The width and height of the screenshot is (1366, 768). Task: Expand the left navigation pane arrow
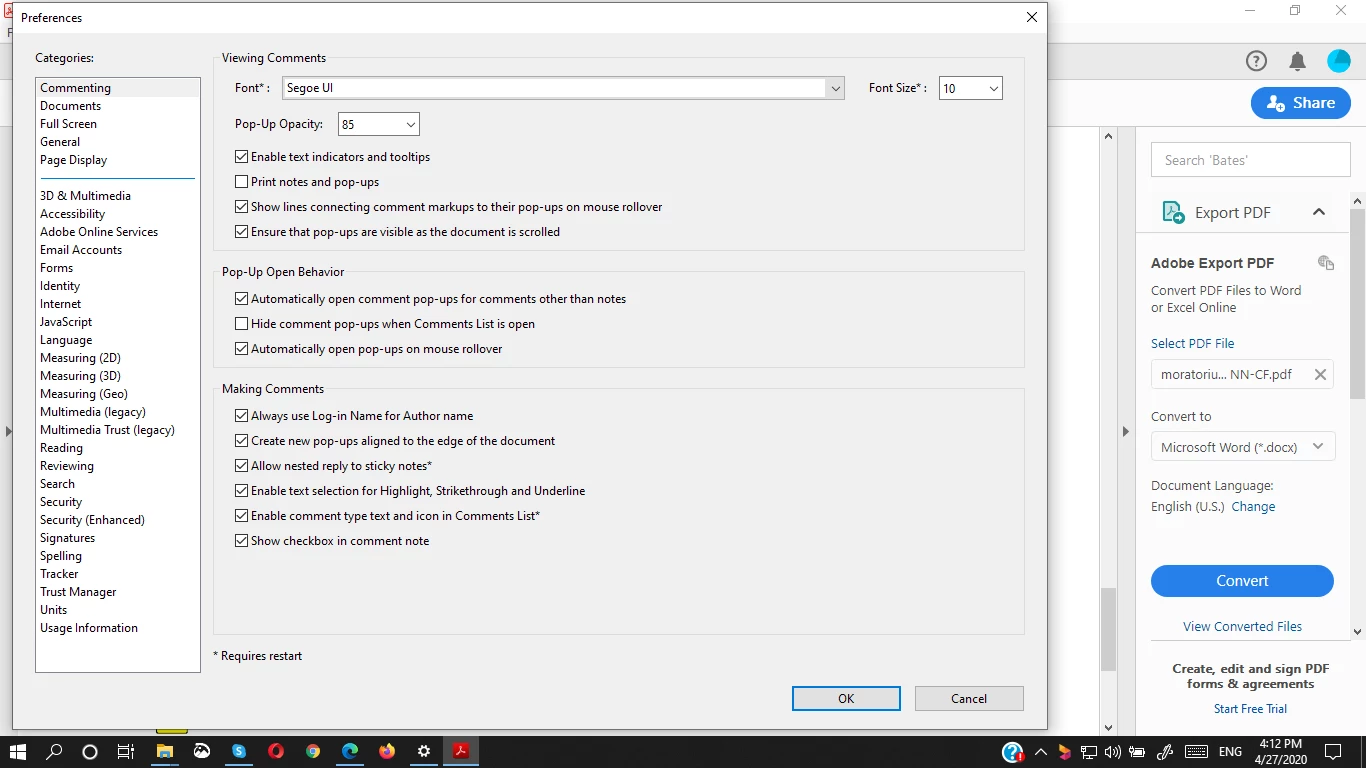coord(8,432)
